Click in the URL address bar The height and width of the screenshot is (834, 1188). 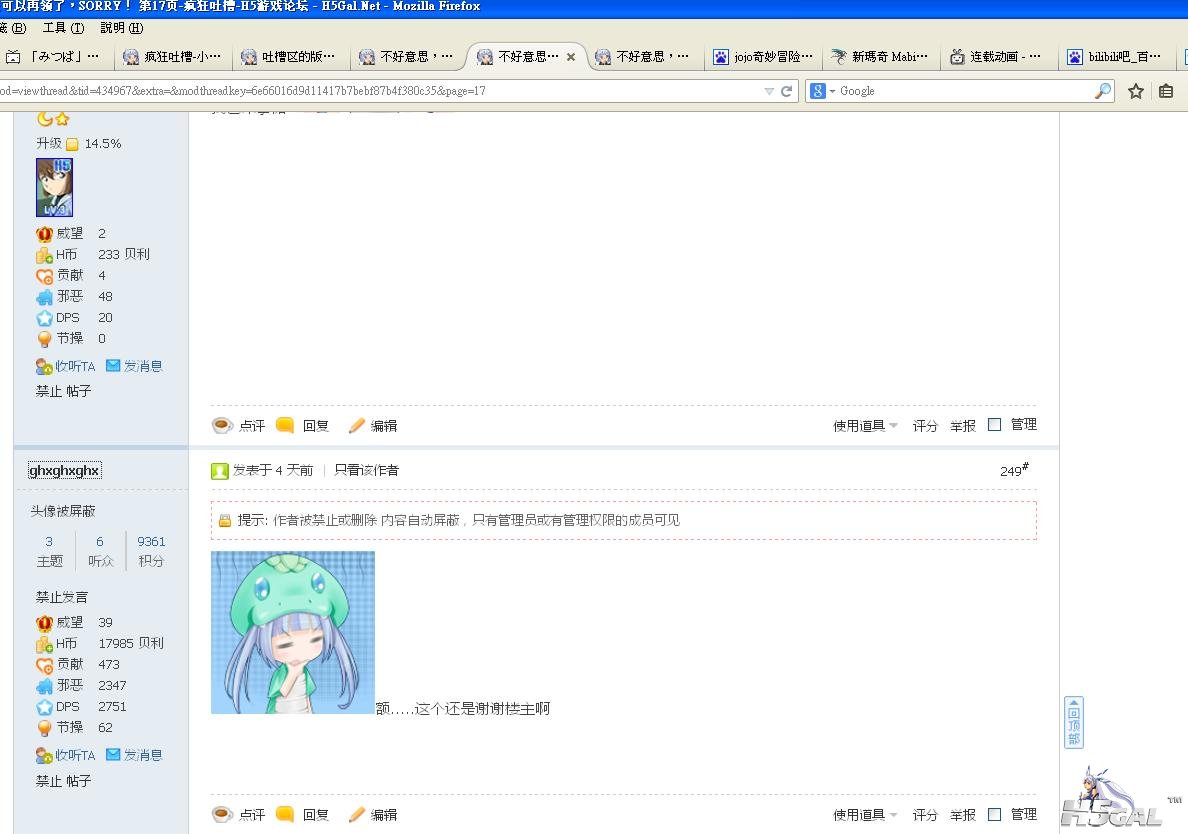click(379, 91)
